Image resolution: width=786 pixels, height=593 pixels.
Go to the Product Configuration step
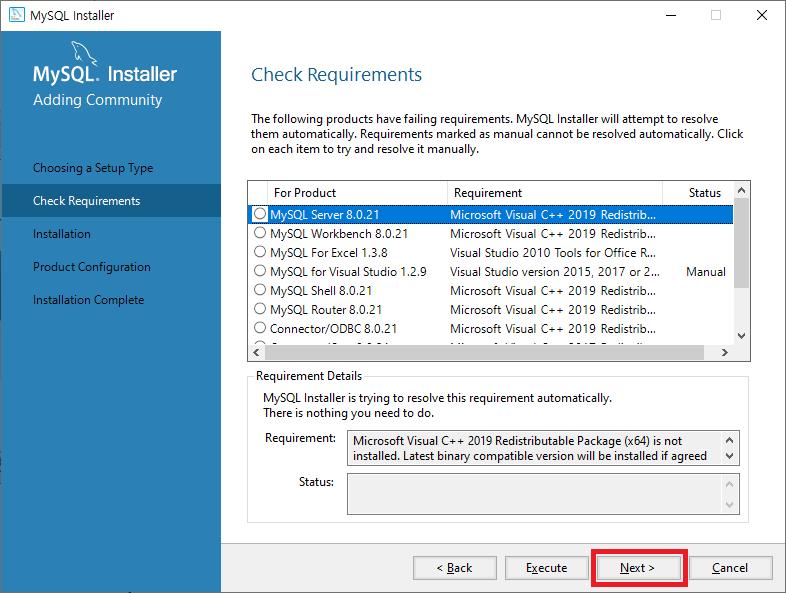click(x=92, y=267)
